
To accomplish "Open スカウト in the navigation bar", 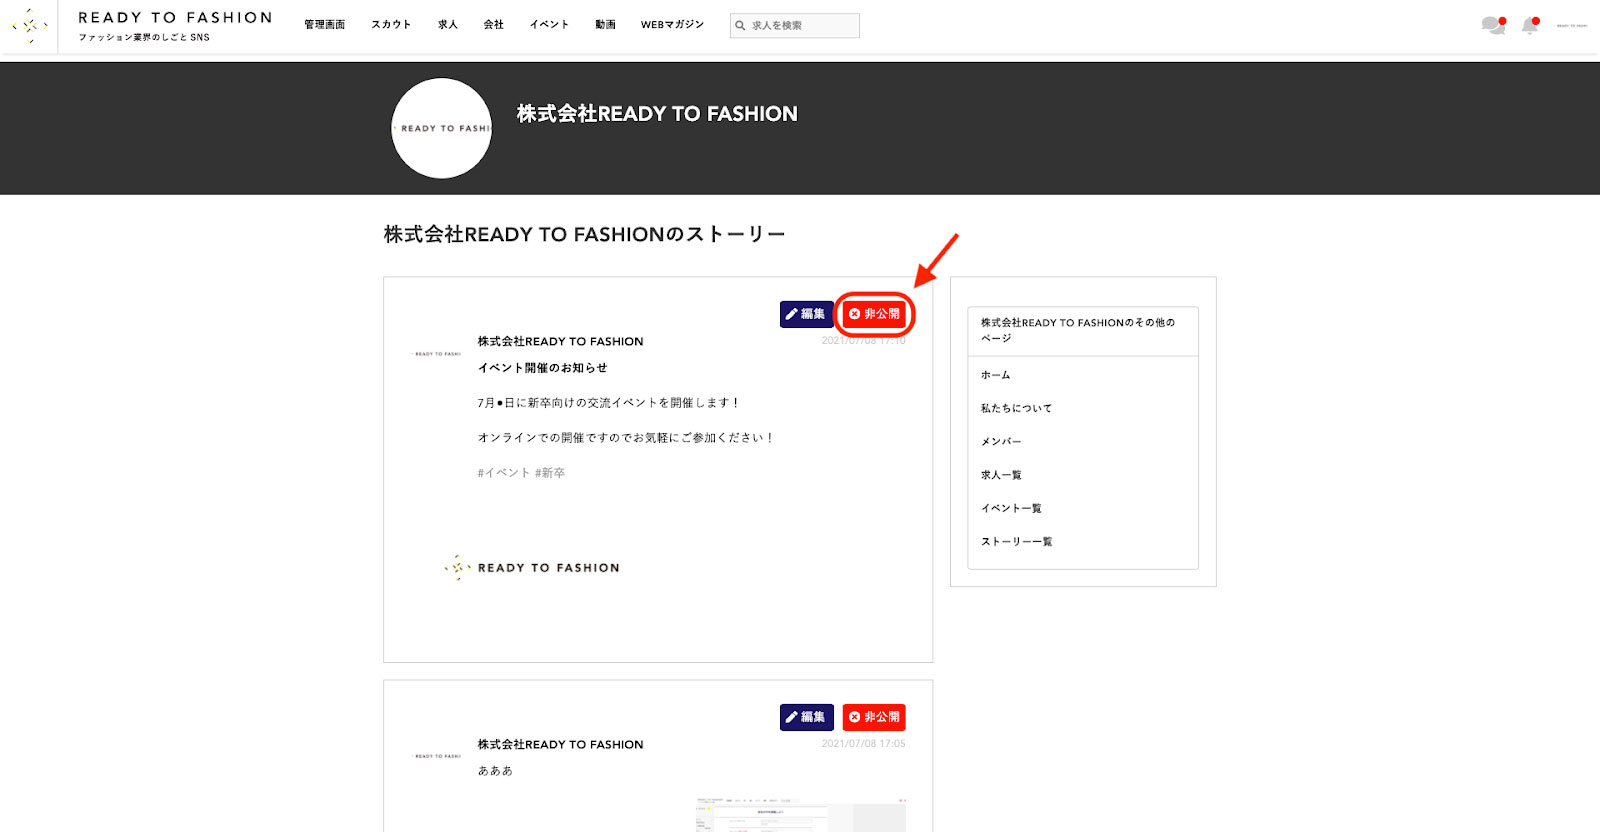I will coord(391,25).
